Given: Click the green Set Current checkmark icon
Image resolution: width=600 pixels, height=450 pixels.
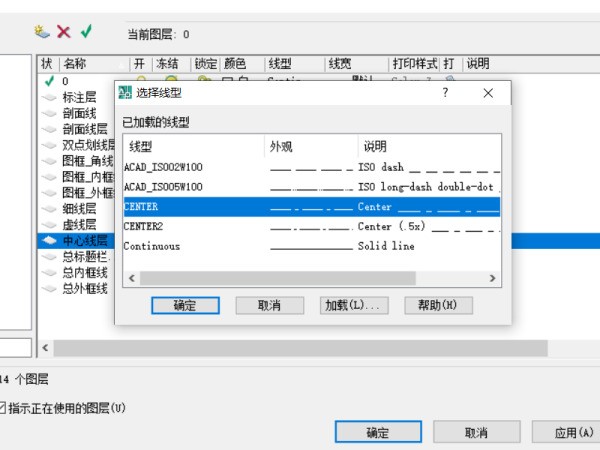Looking at the screenshot, I should point(86,31).
